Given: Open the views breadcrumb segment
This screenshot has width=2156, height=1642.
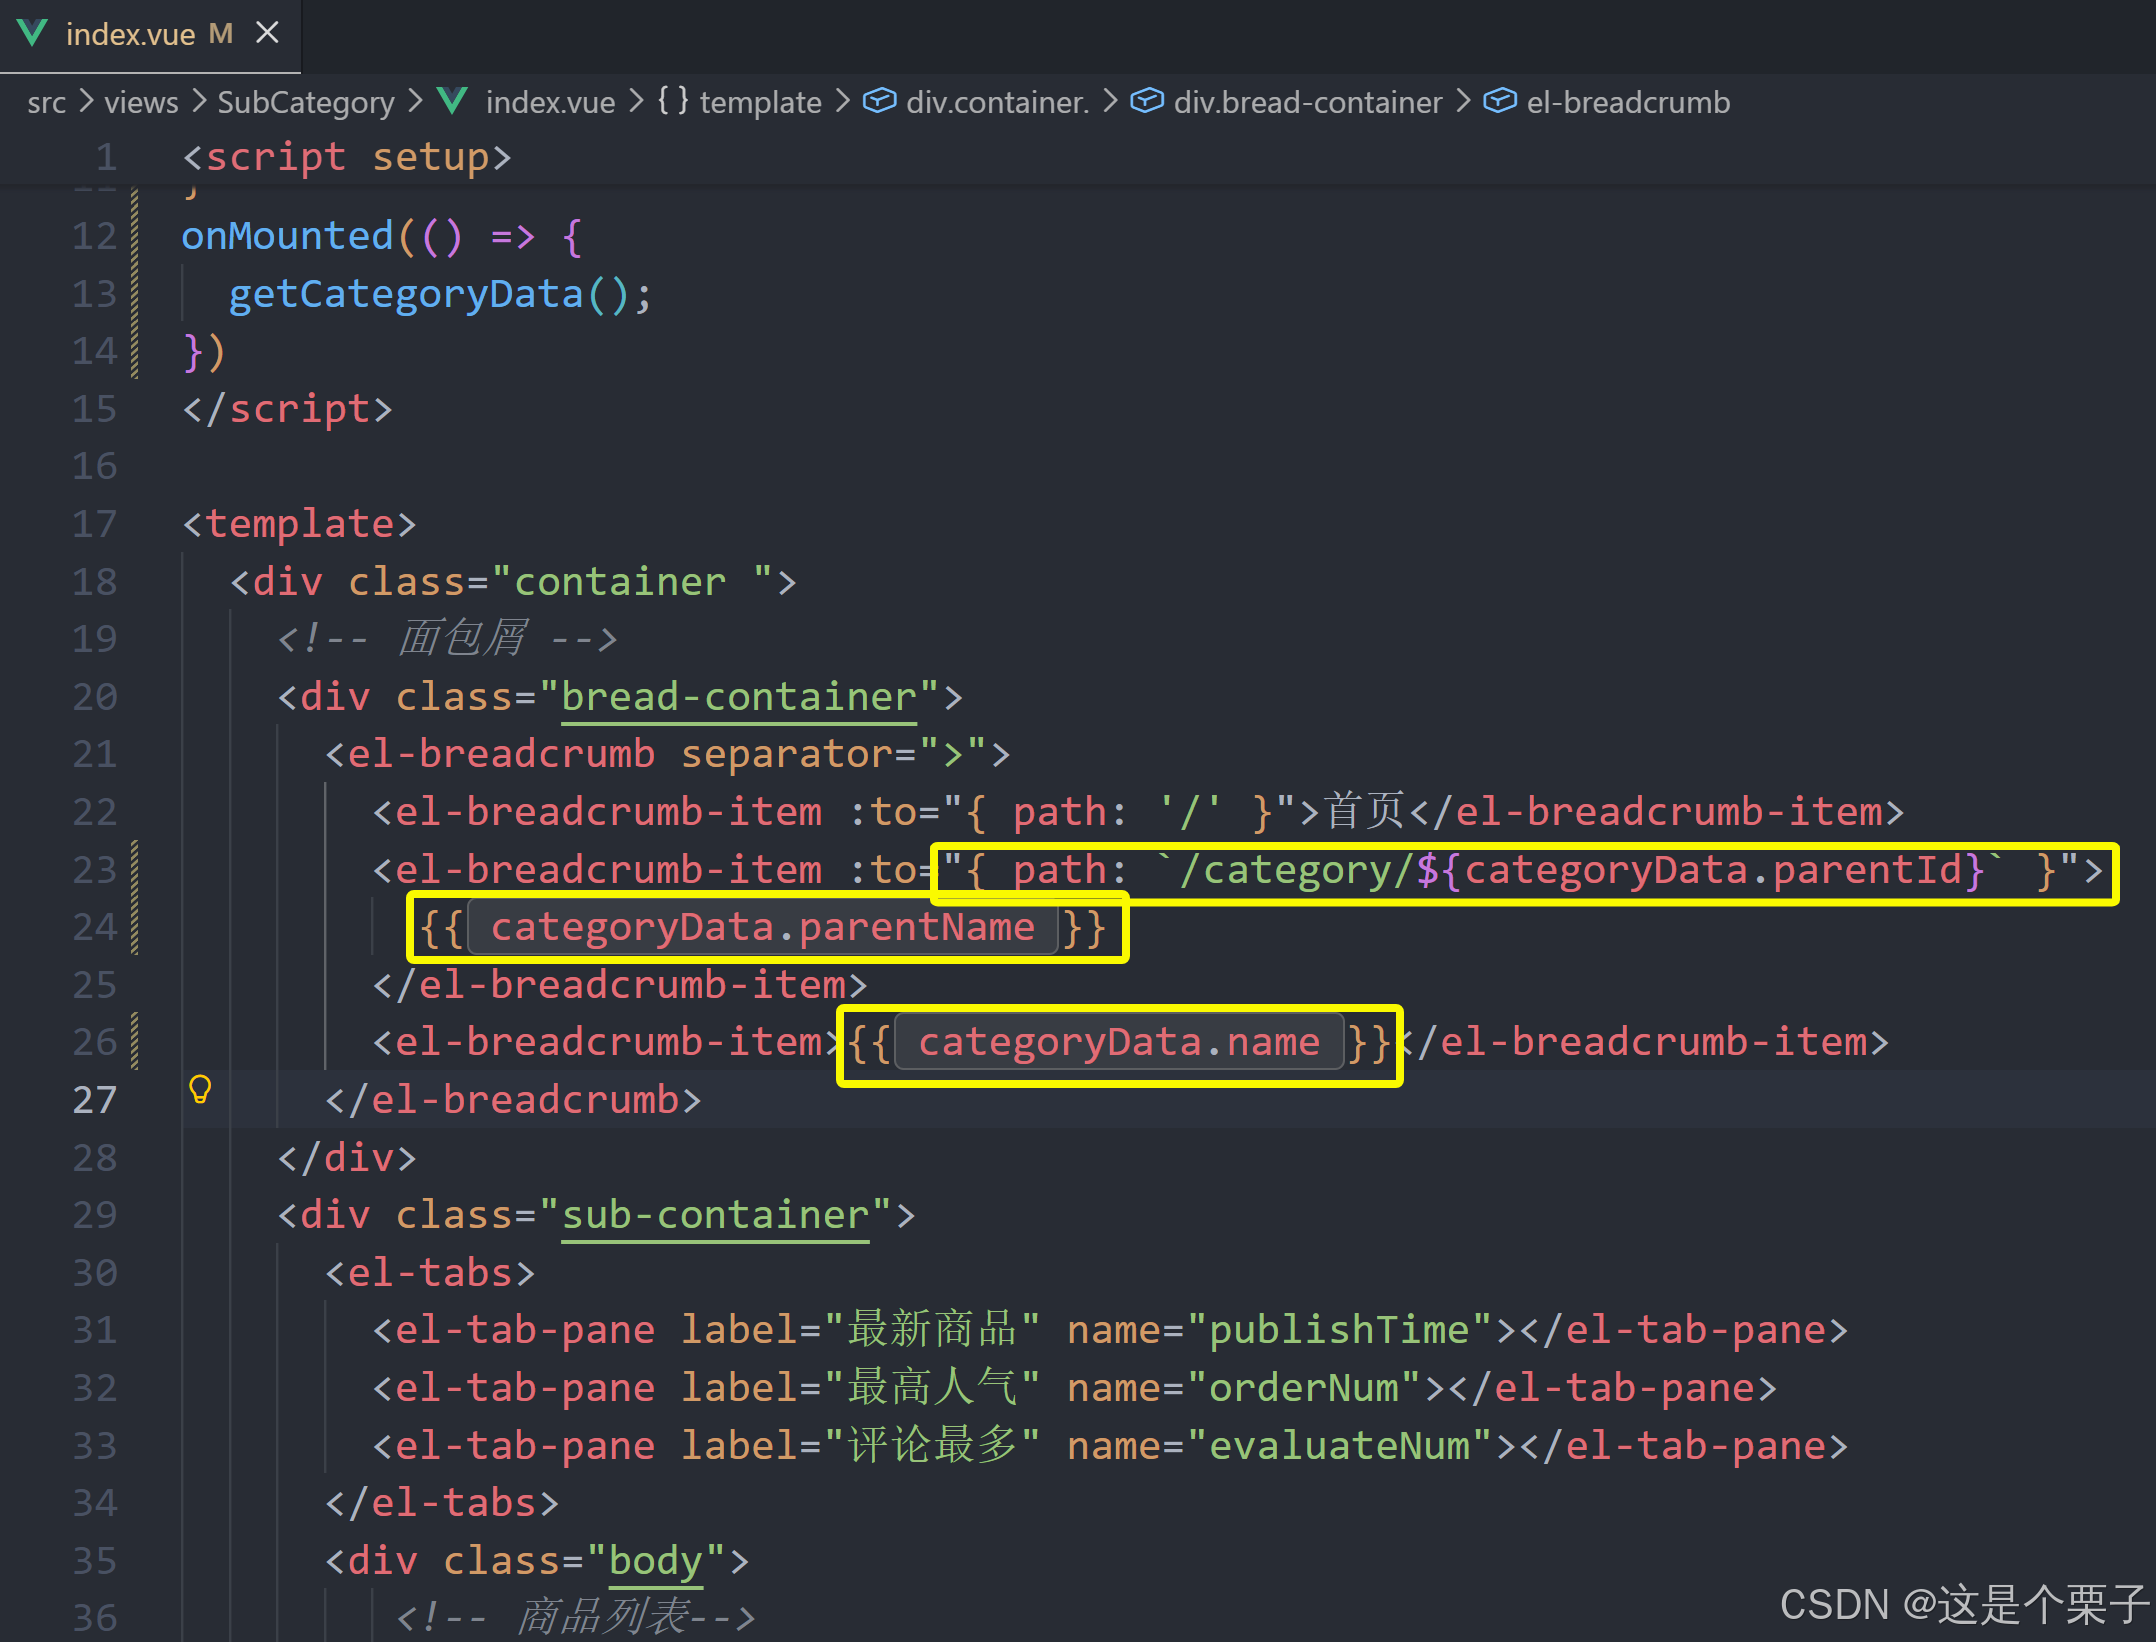Looking at the screenshot, I should [141, 102].
